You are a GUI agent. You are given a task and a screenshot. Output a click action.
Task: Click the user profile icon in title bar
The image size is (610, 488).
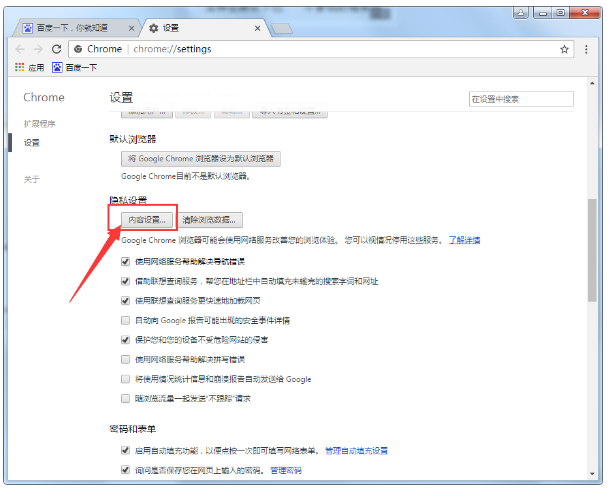[x=521, y=13]
